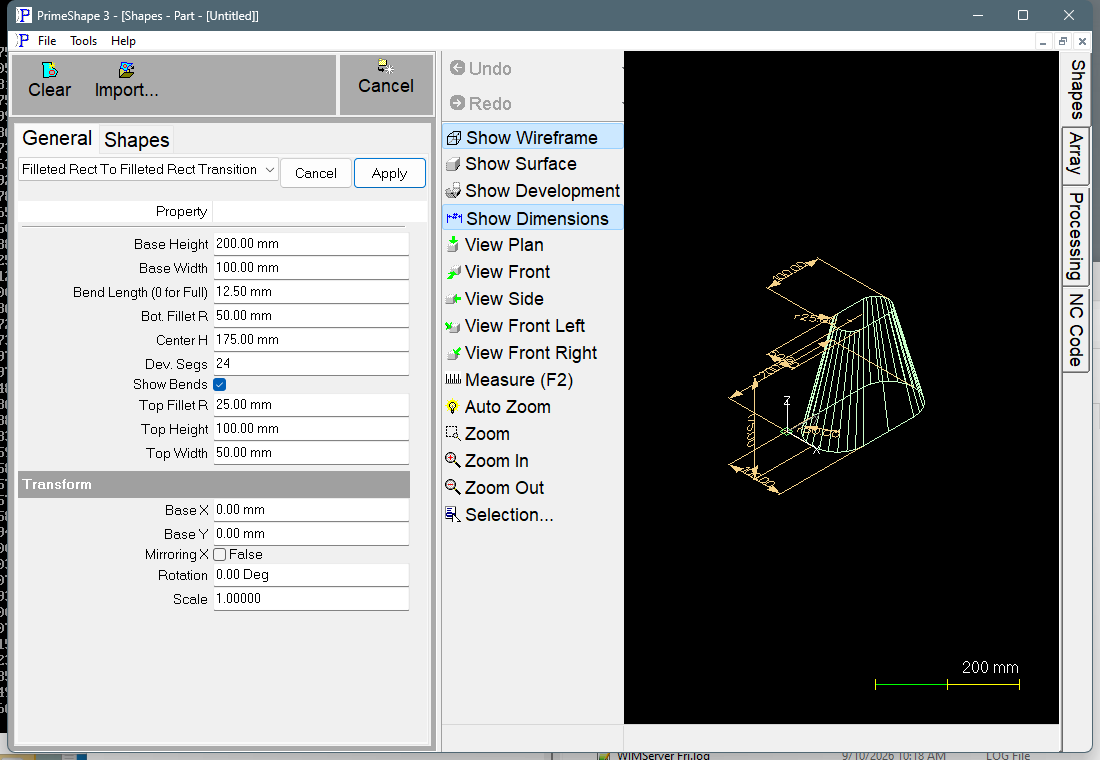Edit the Bend Length field
Viewport: 1100px width, 760px height.
pos(311,291)
